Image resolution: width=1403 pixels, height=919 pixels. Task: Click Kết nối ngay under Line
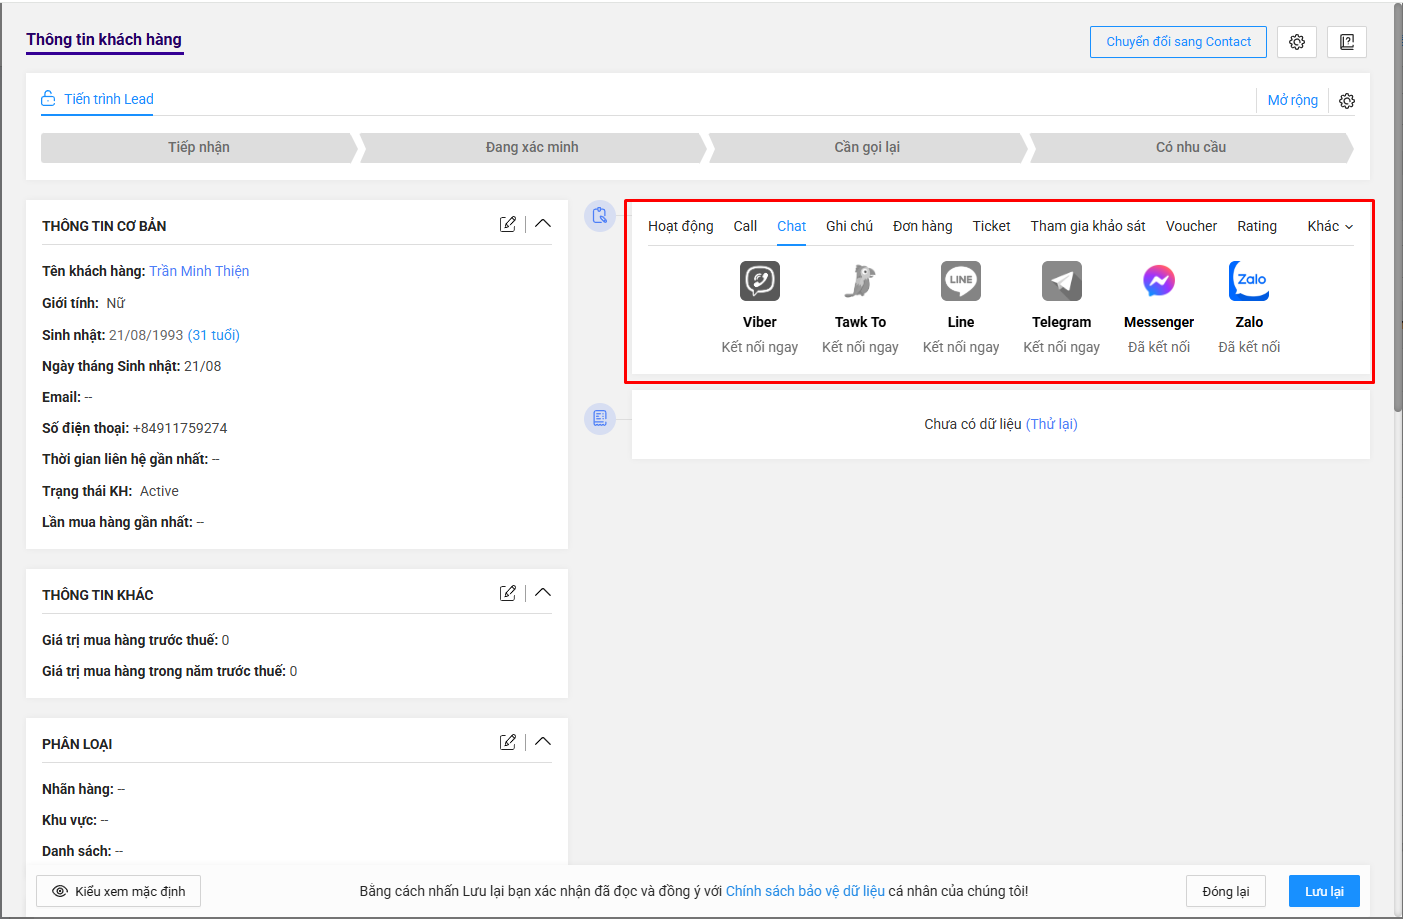[961, 347]
